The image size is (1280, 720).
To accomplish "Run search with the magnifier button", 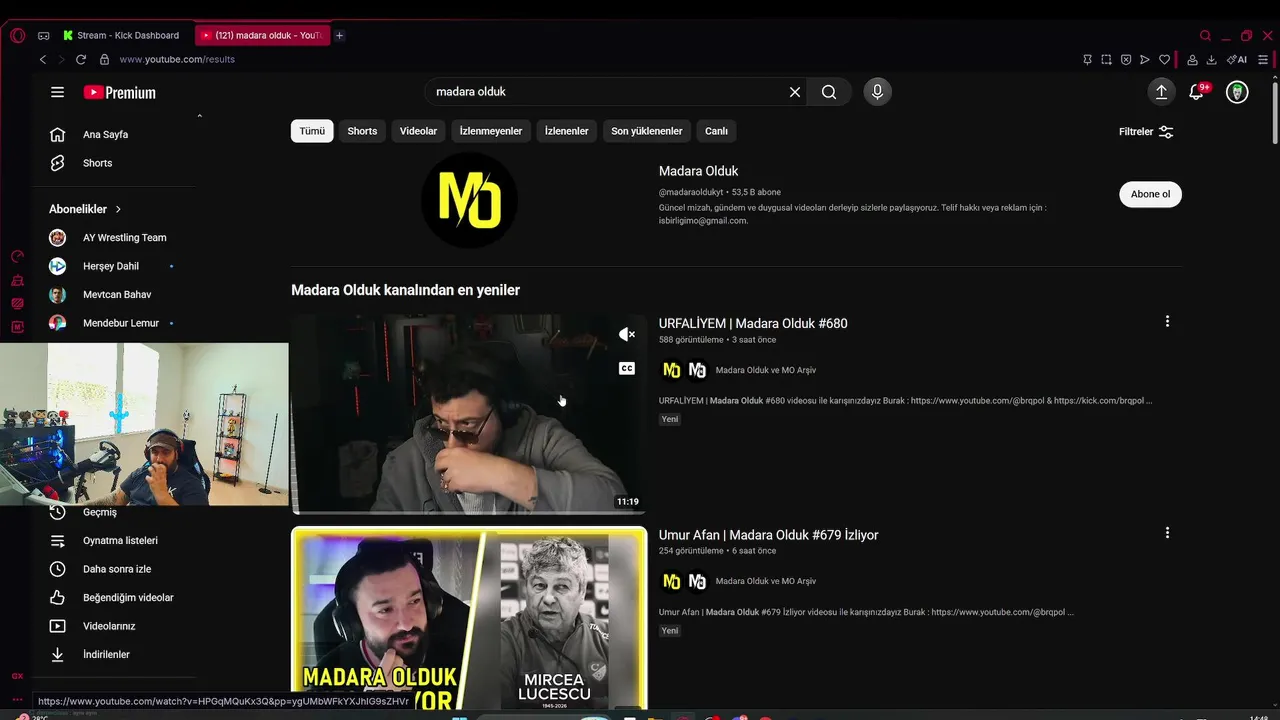I will [829, 92].
